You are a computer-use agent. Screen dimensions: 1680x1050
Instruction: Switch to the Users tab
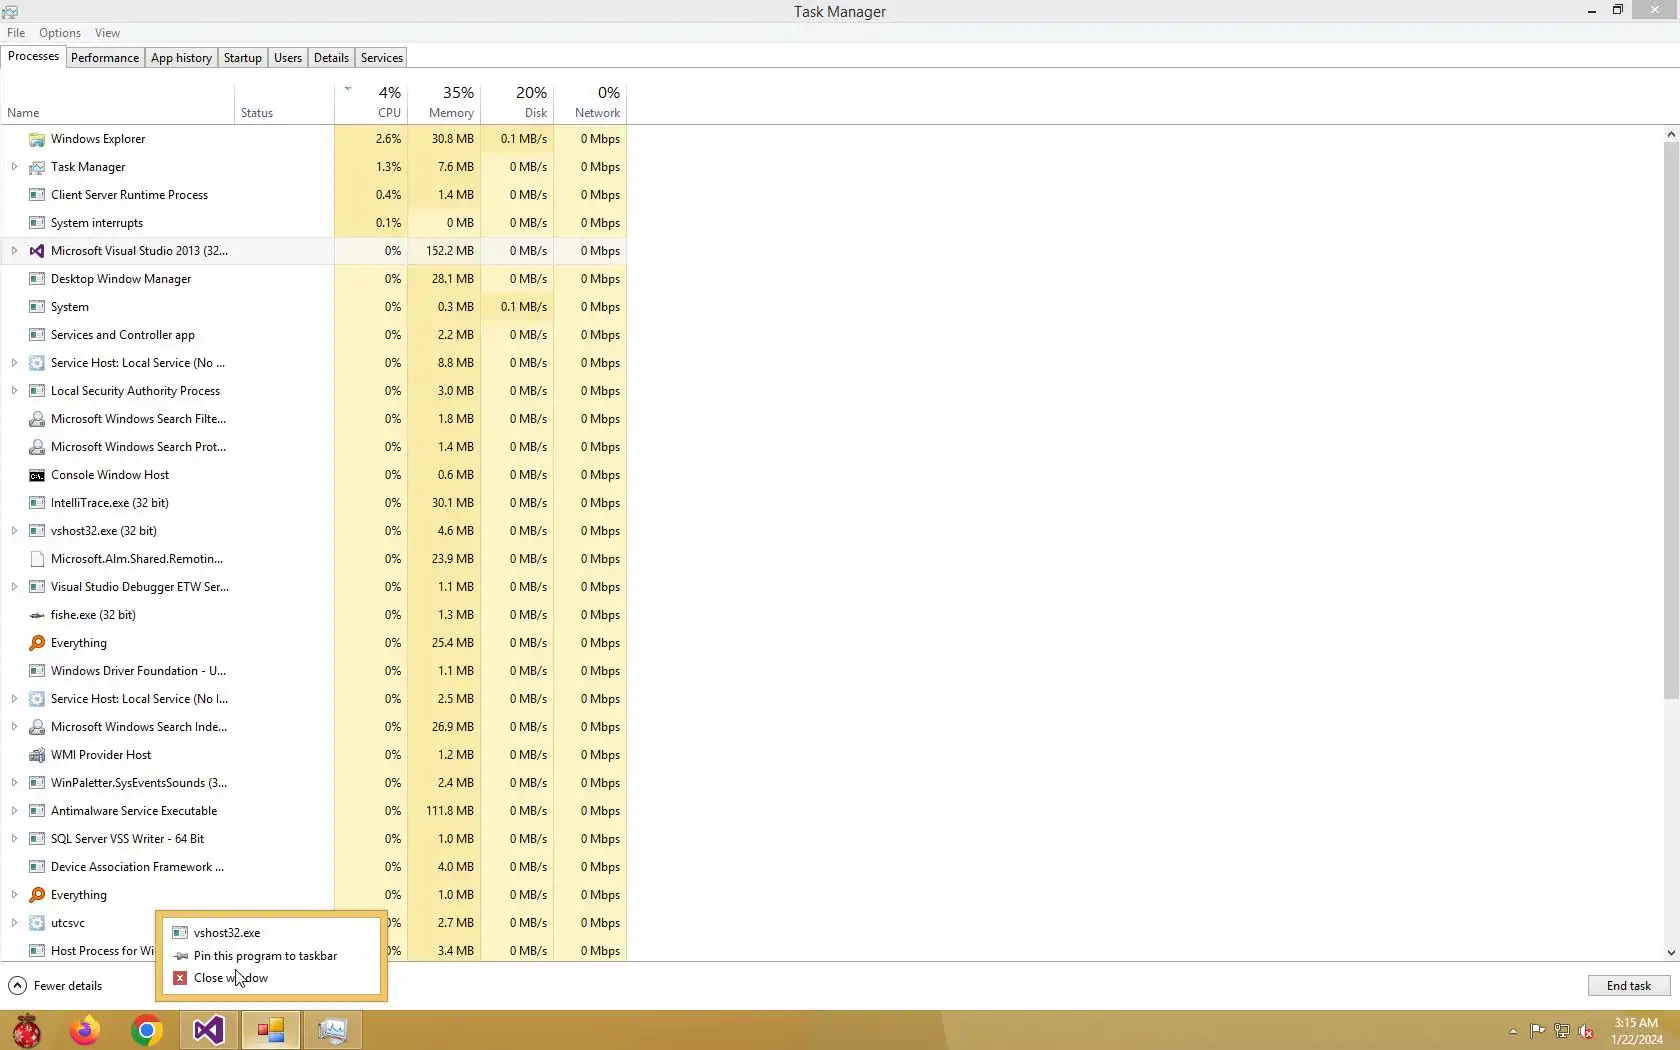[x=288, y=58]
